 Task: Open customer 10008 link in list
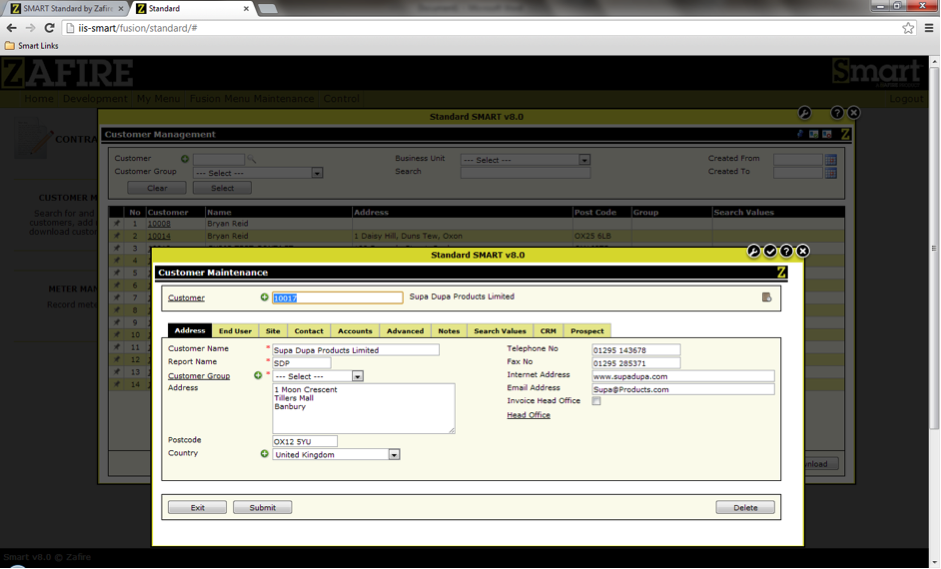pyautogui.click(x=159, y=223)
